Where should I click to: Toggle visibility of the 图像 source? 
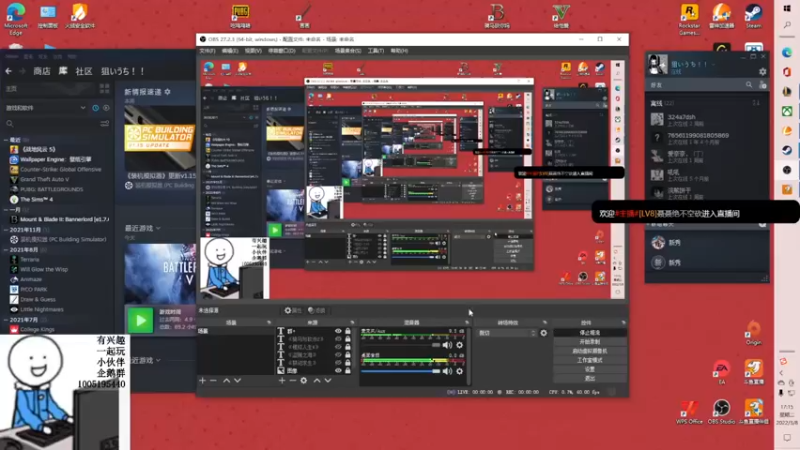pos(338,370)
